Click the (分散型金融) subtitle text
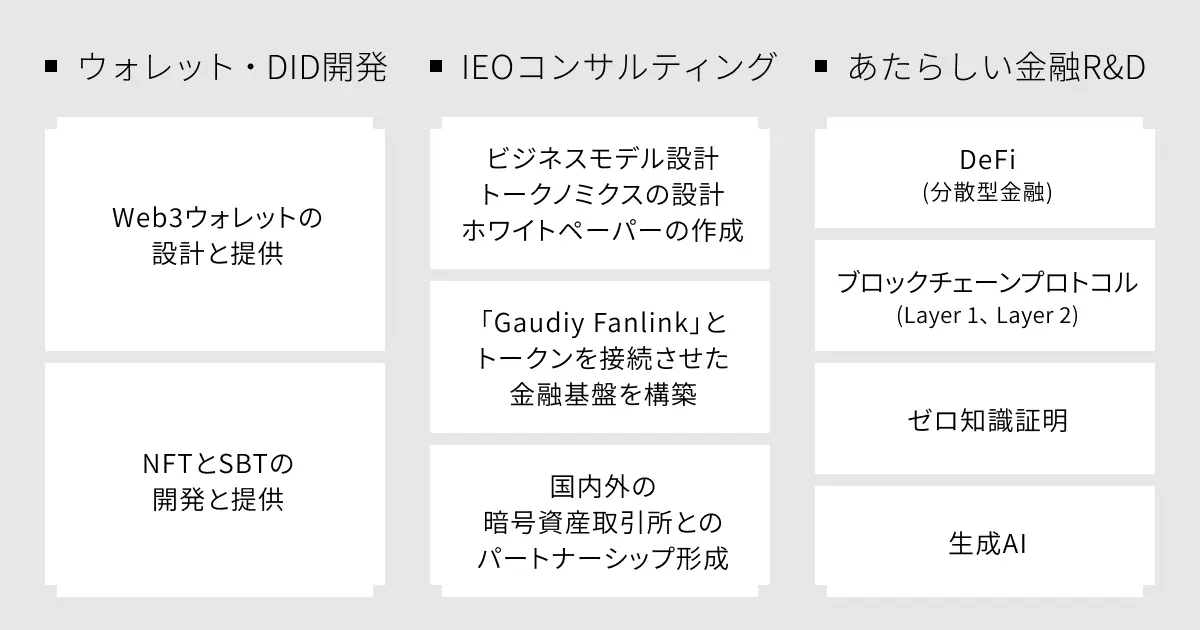 coord(987,192)
